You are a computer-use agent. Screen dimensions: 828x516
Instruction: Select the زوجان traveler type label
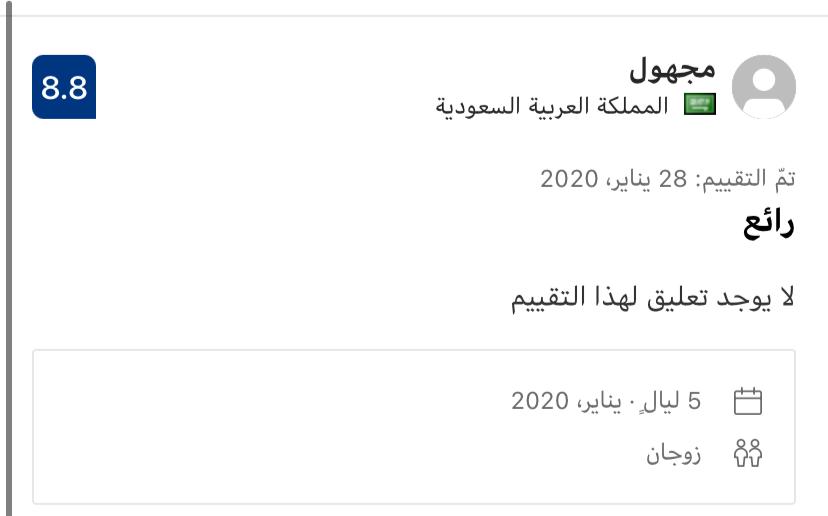pos(673,454)
